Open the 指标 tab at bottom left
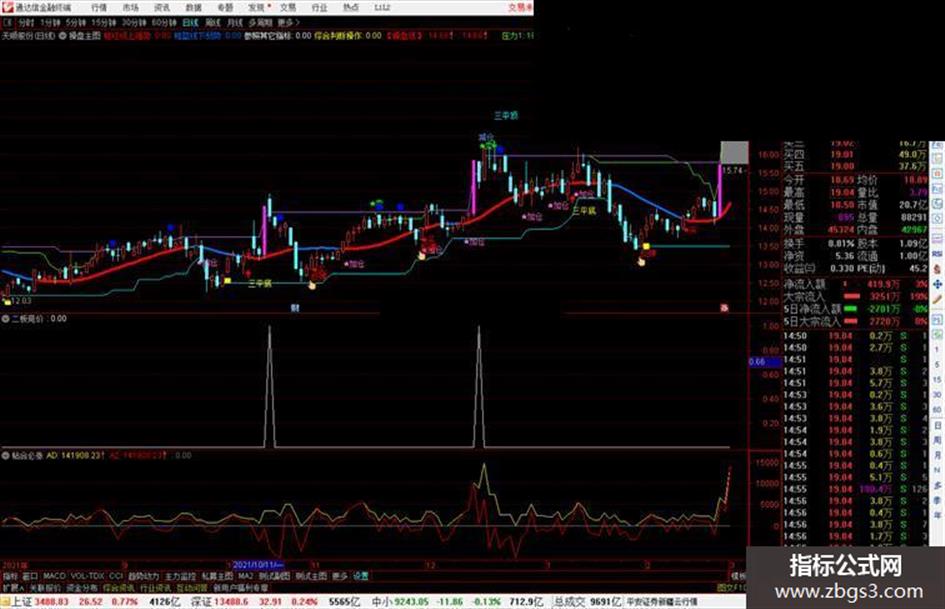 [10, 576]
